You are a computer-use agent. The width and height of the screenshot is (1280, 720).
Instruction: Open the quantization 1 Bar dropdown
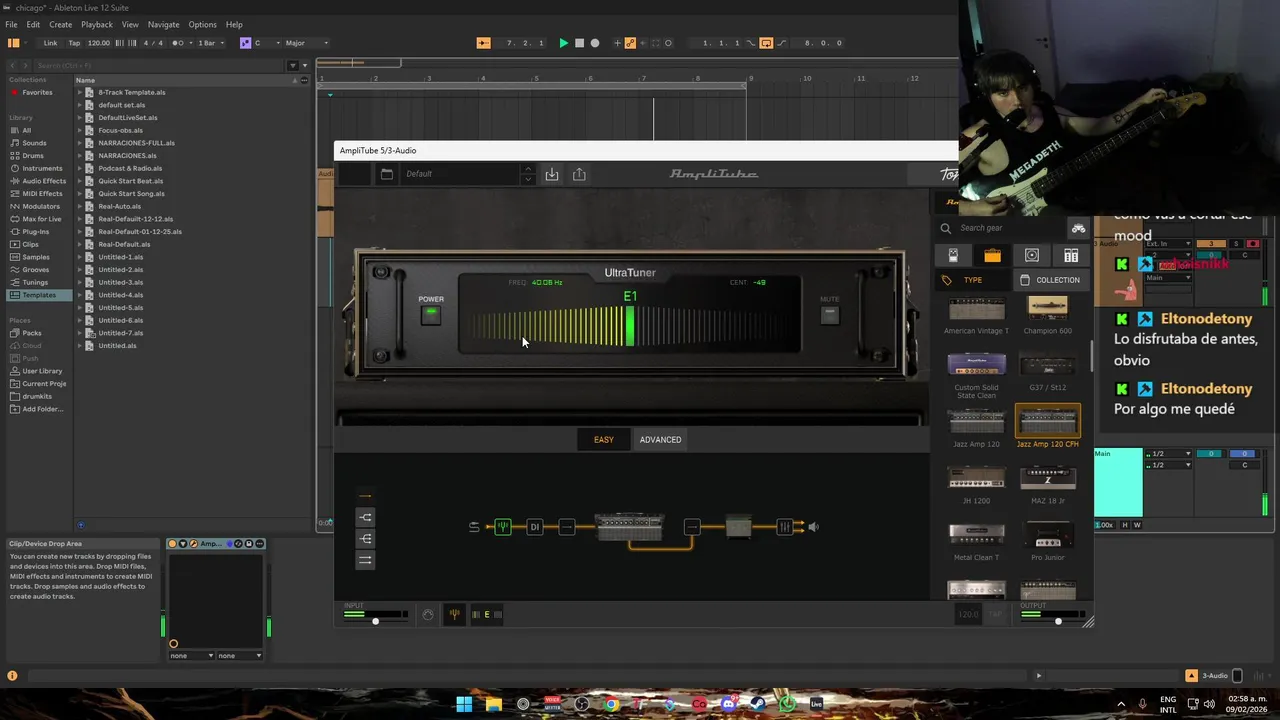[x=210, y=43]
